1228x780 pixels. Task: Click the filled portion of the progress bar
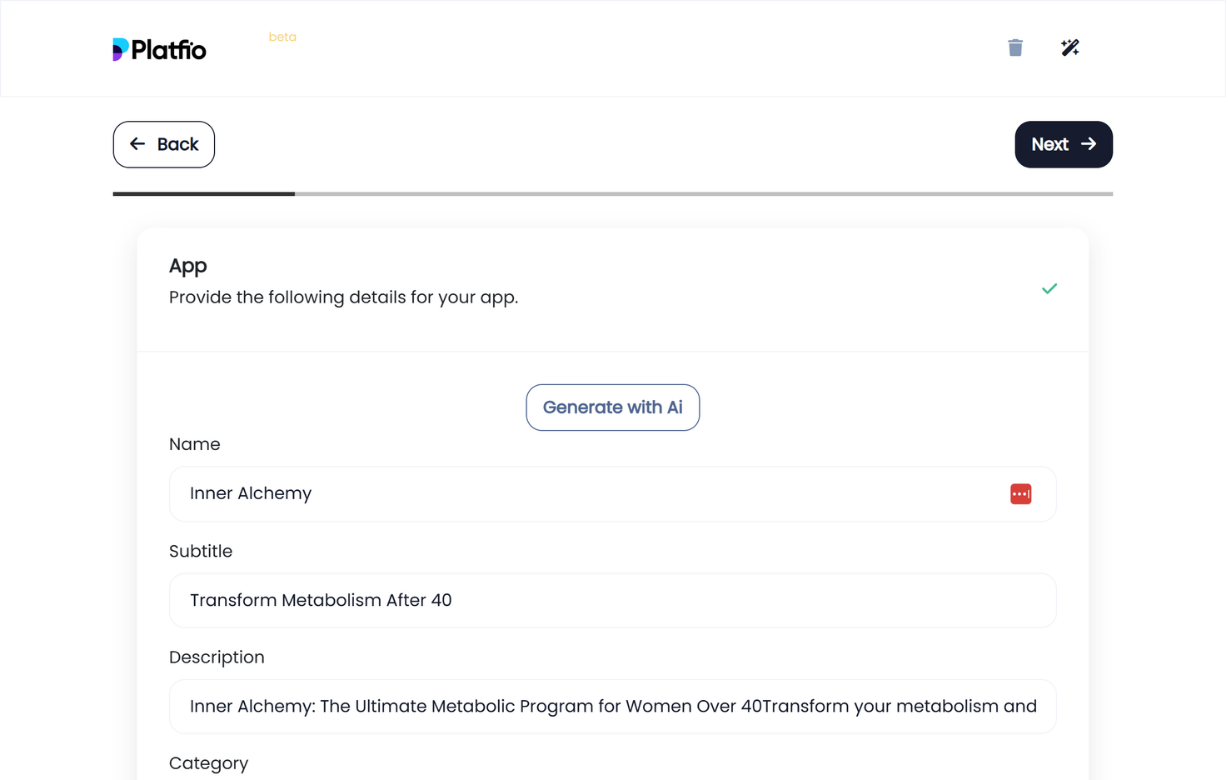(x=200, y=194)
